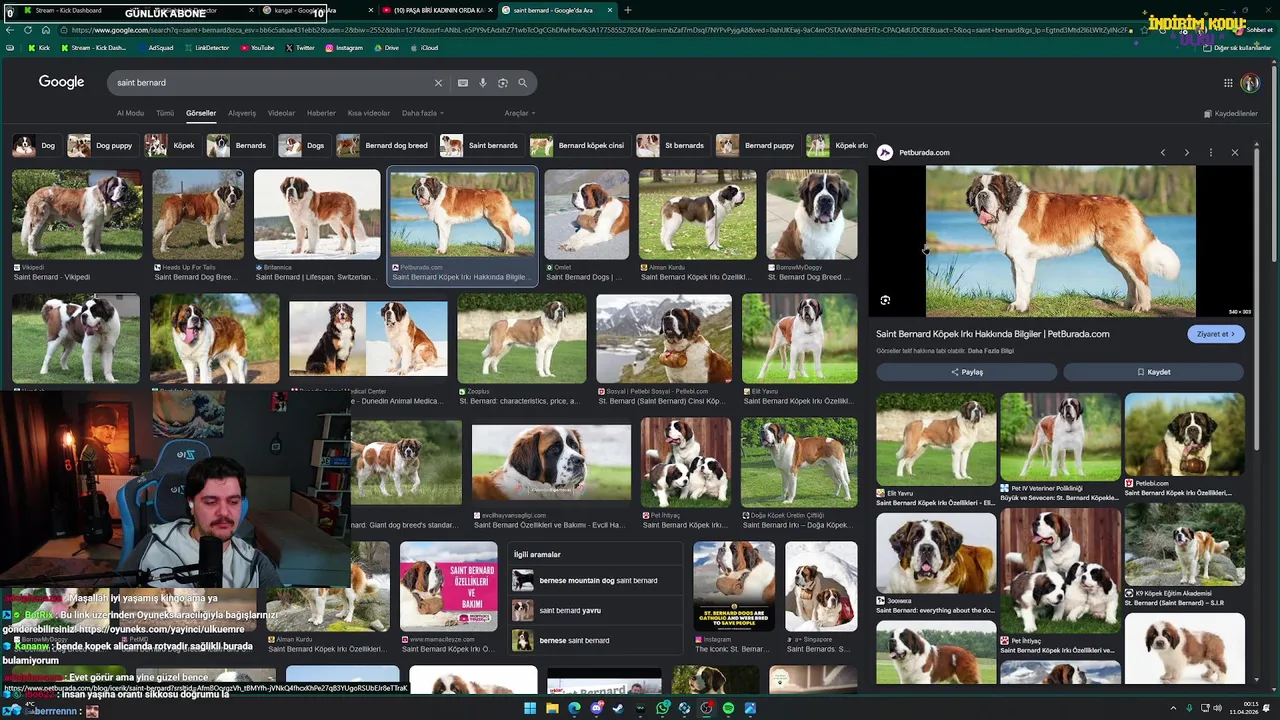This screenshot has height=720, width=1280.
Task: Open the Windows Start menu
Action: (530, 709)
